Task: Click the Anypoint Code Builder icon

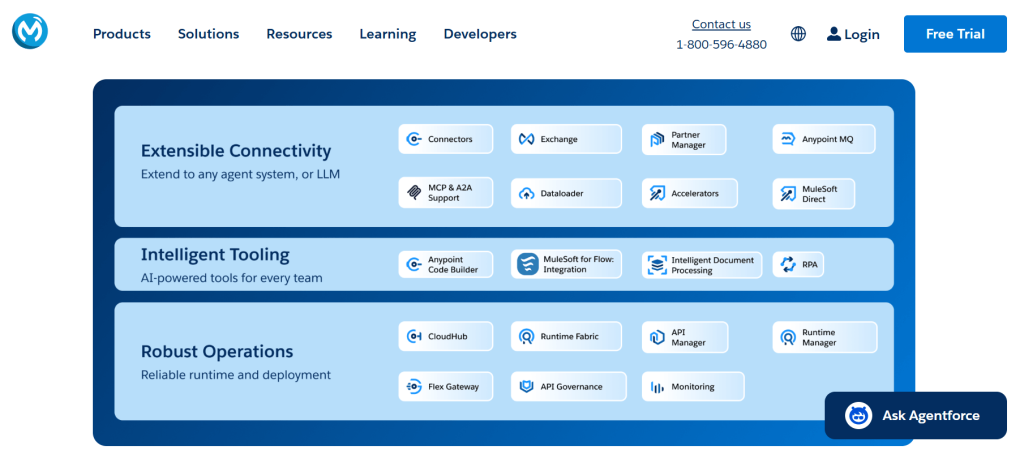Action: [x=413, y=265]
